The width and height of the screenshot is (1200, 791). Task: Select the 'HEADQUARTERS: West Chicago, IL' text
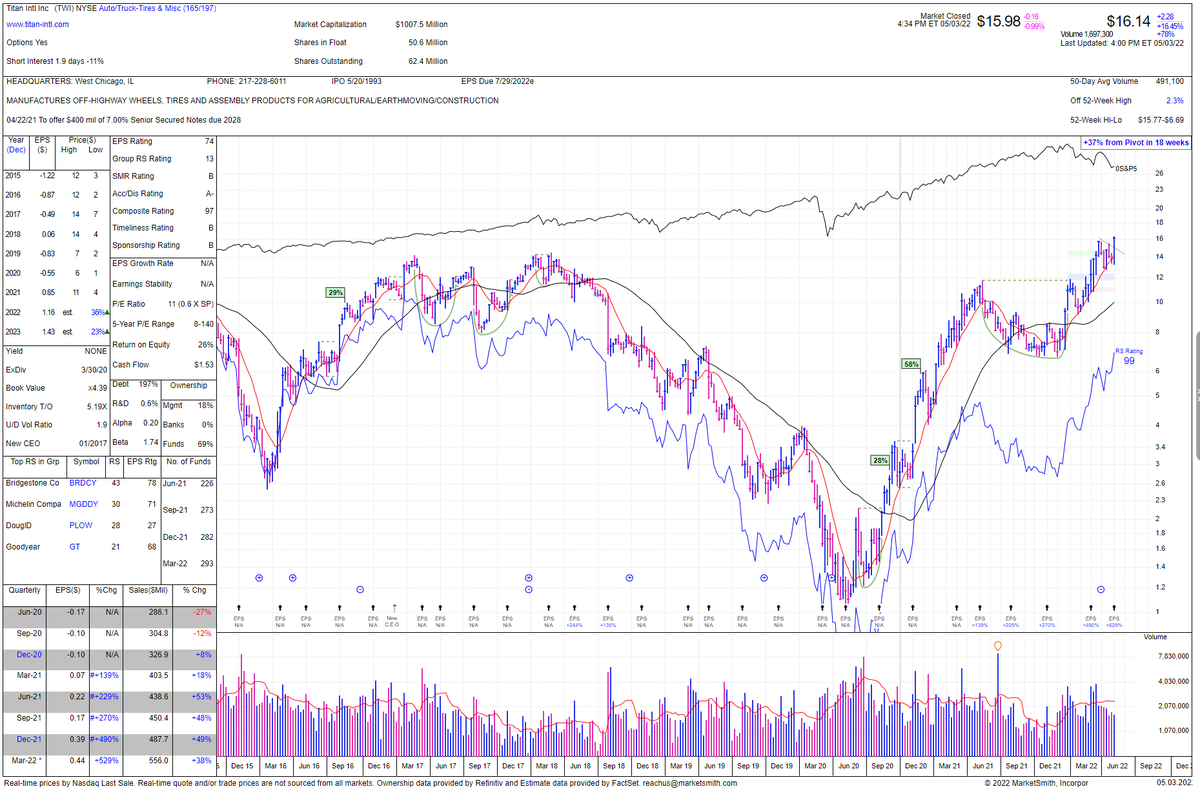[70, 81]
